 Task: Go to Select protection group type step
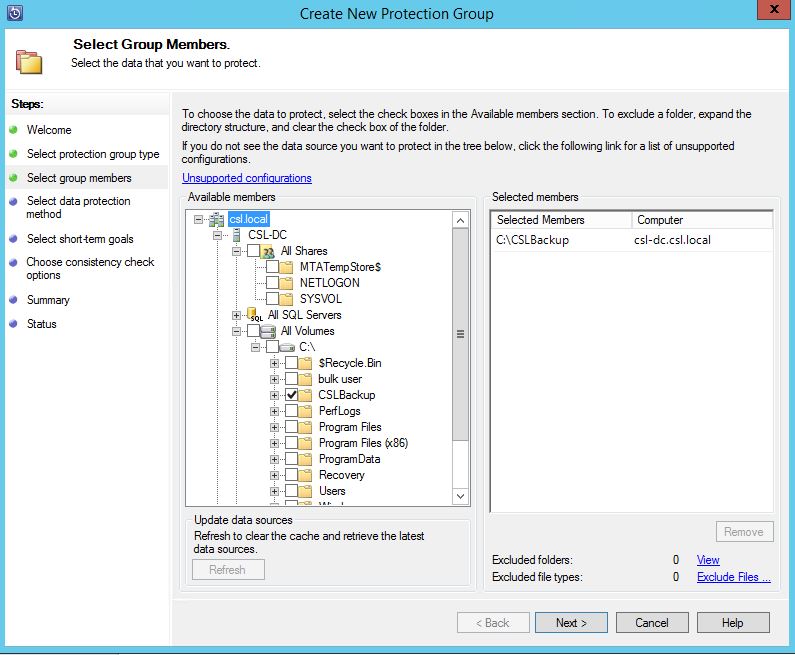(x=93, y=154)
